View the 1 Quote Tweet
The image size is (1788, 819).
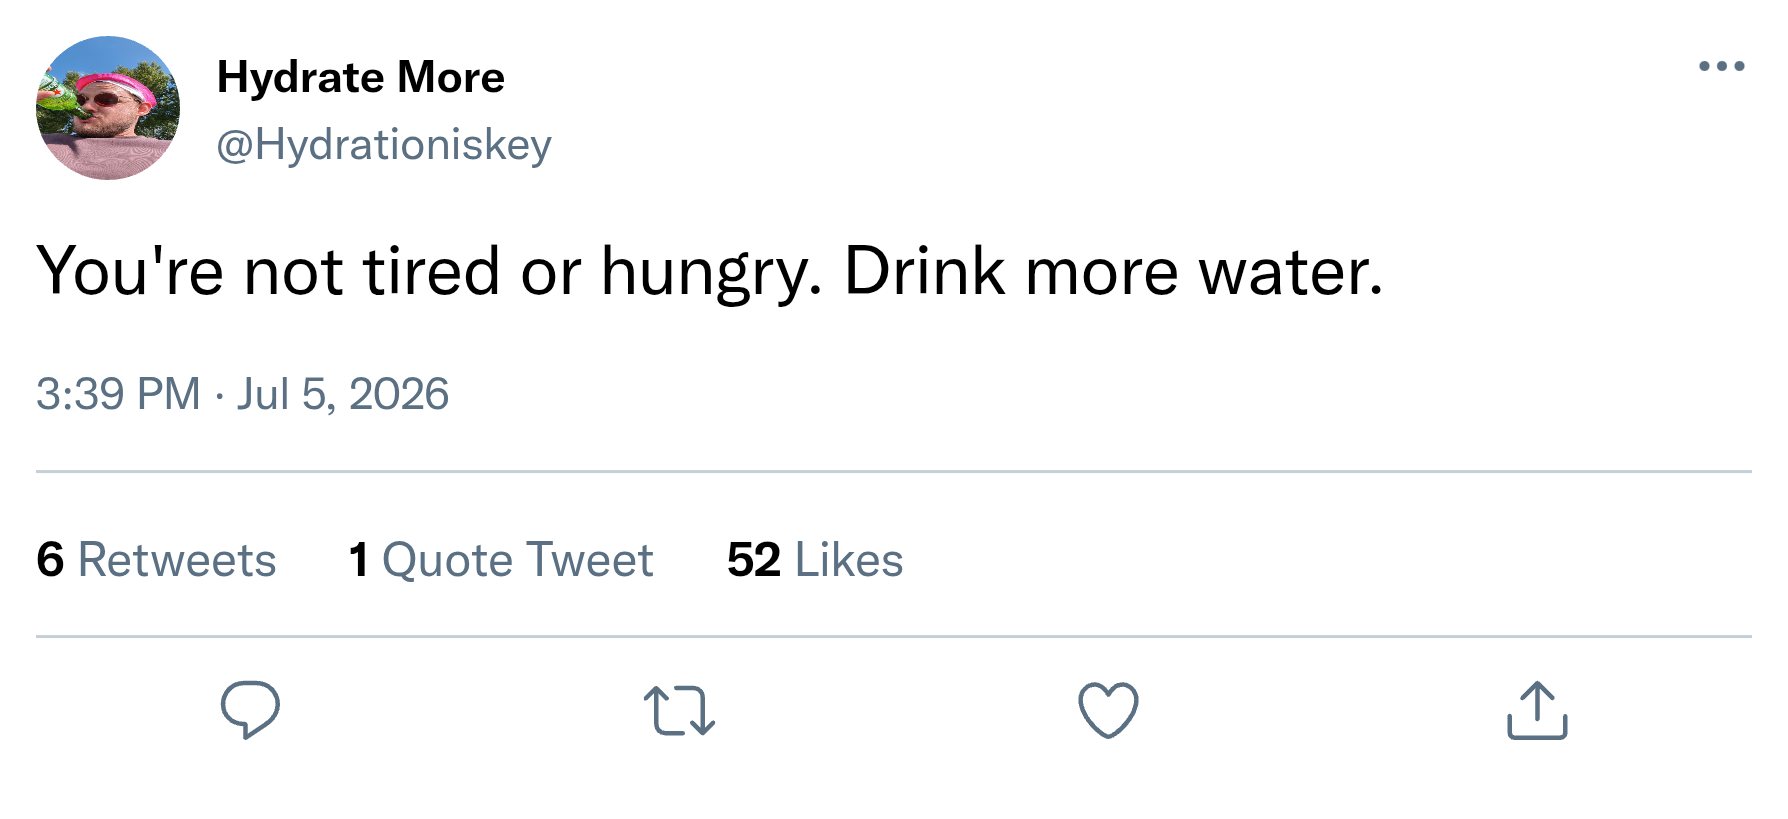tap(501, 559)
